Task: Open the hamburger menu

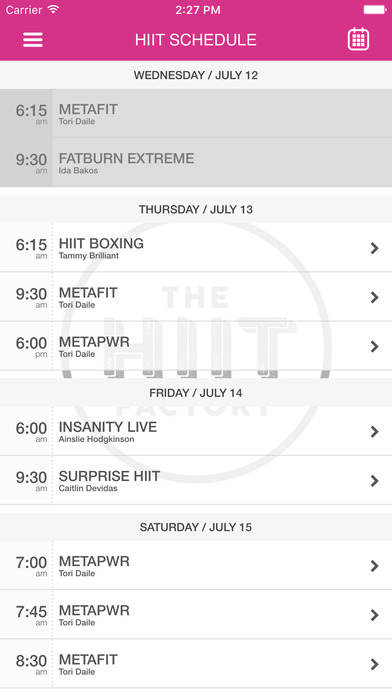Action: (x=33, y=40)
